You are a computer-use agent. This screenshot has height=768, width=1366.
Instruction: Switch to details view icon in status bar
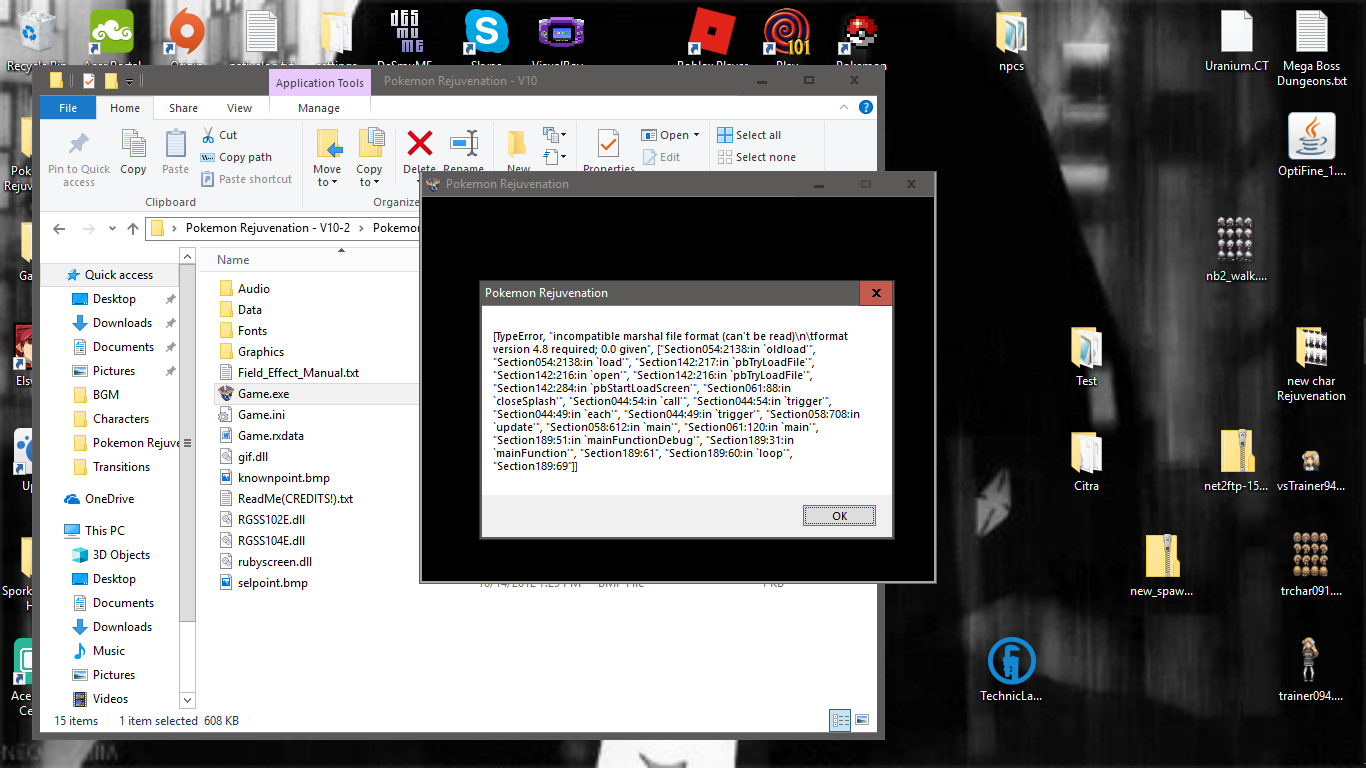tap(840, 720)
